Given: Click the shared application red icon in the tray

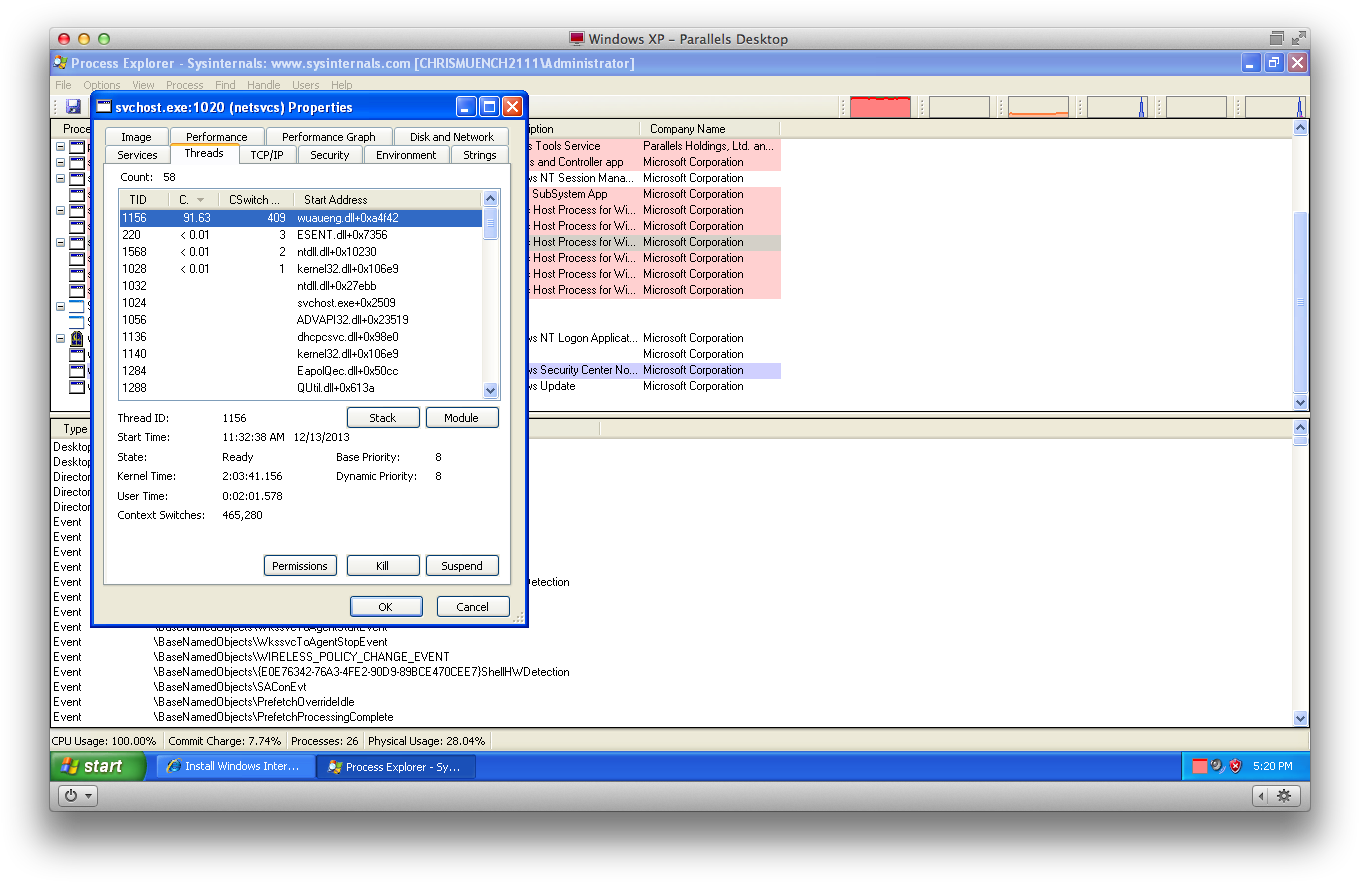Looking at the screenshot, I should [x=1199, y=765].
